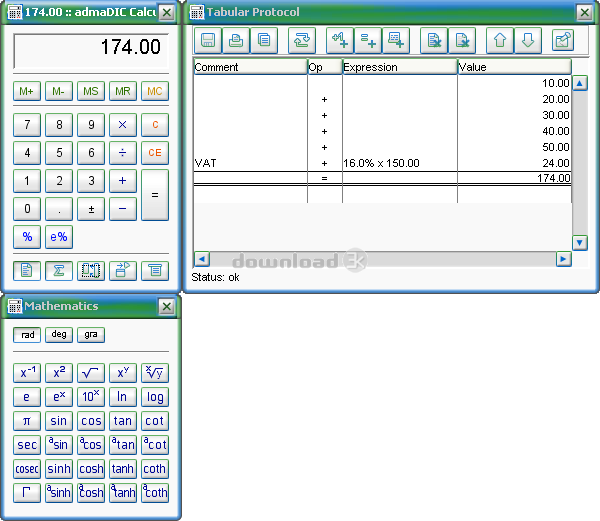Select the 174.00 result value in protocol table
This screenshot has height=521, width=600.
(515, 178)
